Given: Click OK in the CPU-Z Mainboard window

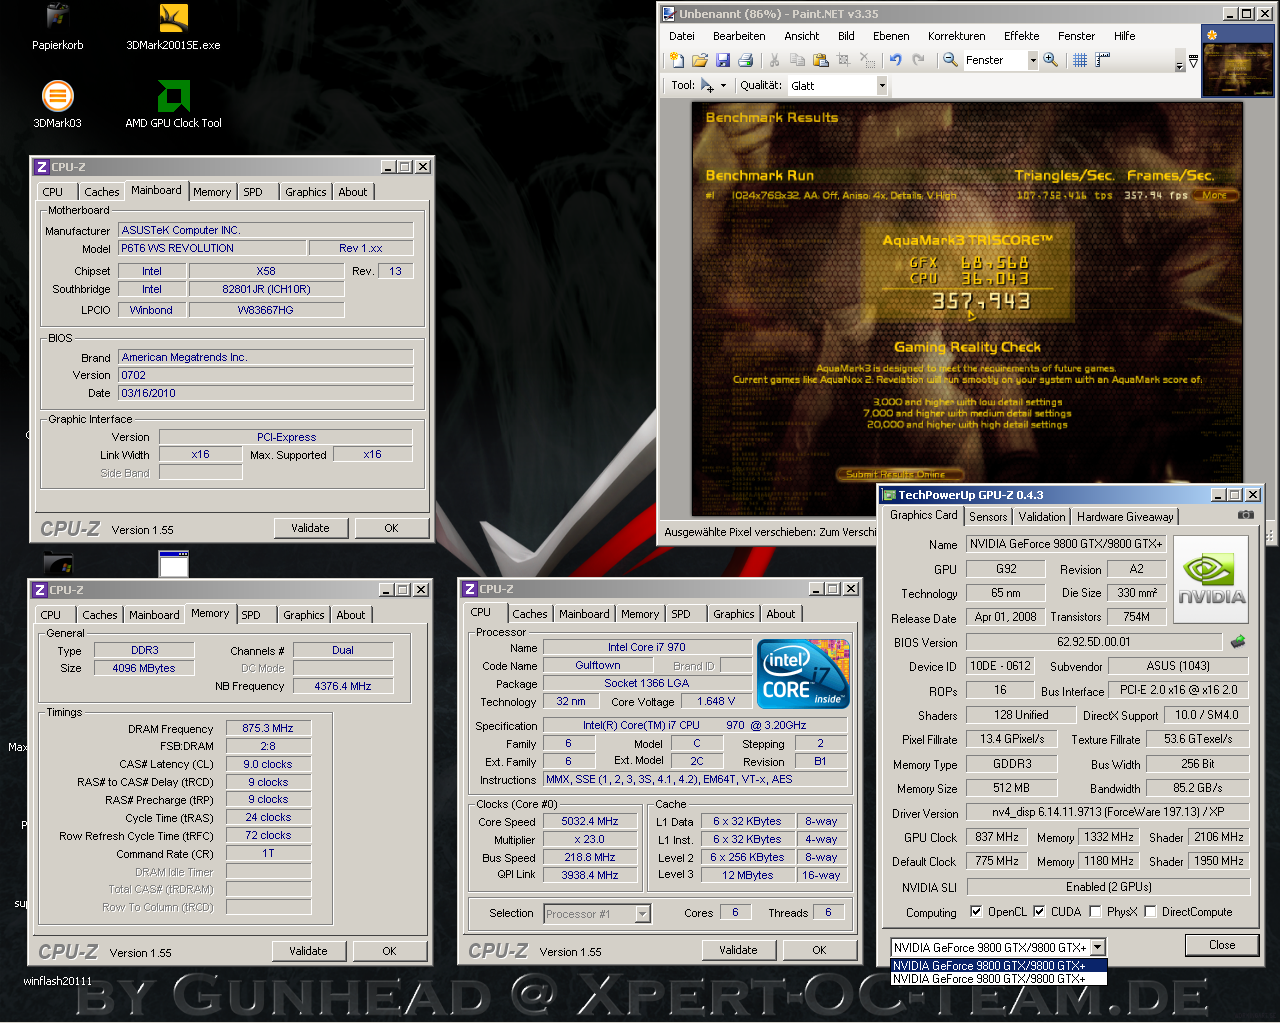Looking at the screenshot, I should point(391,528).
